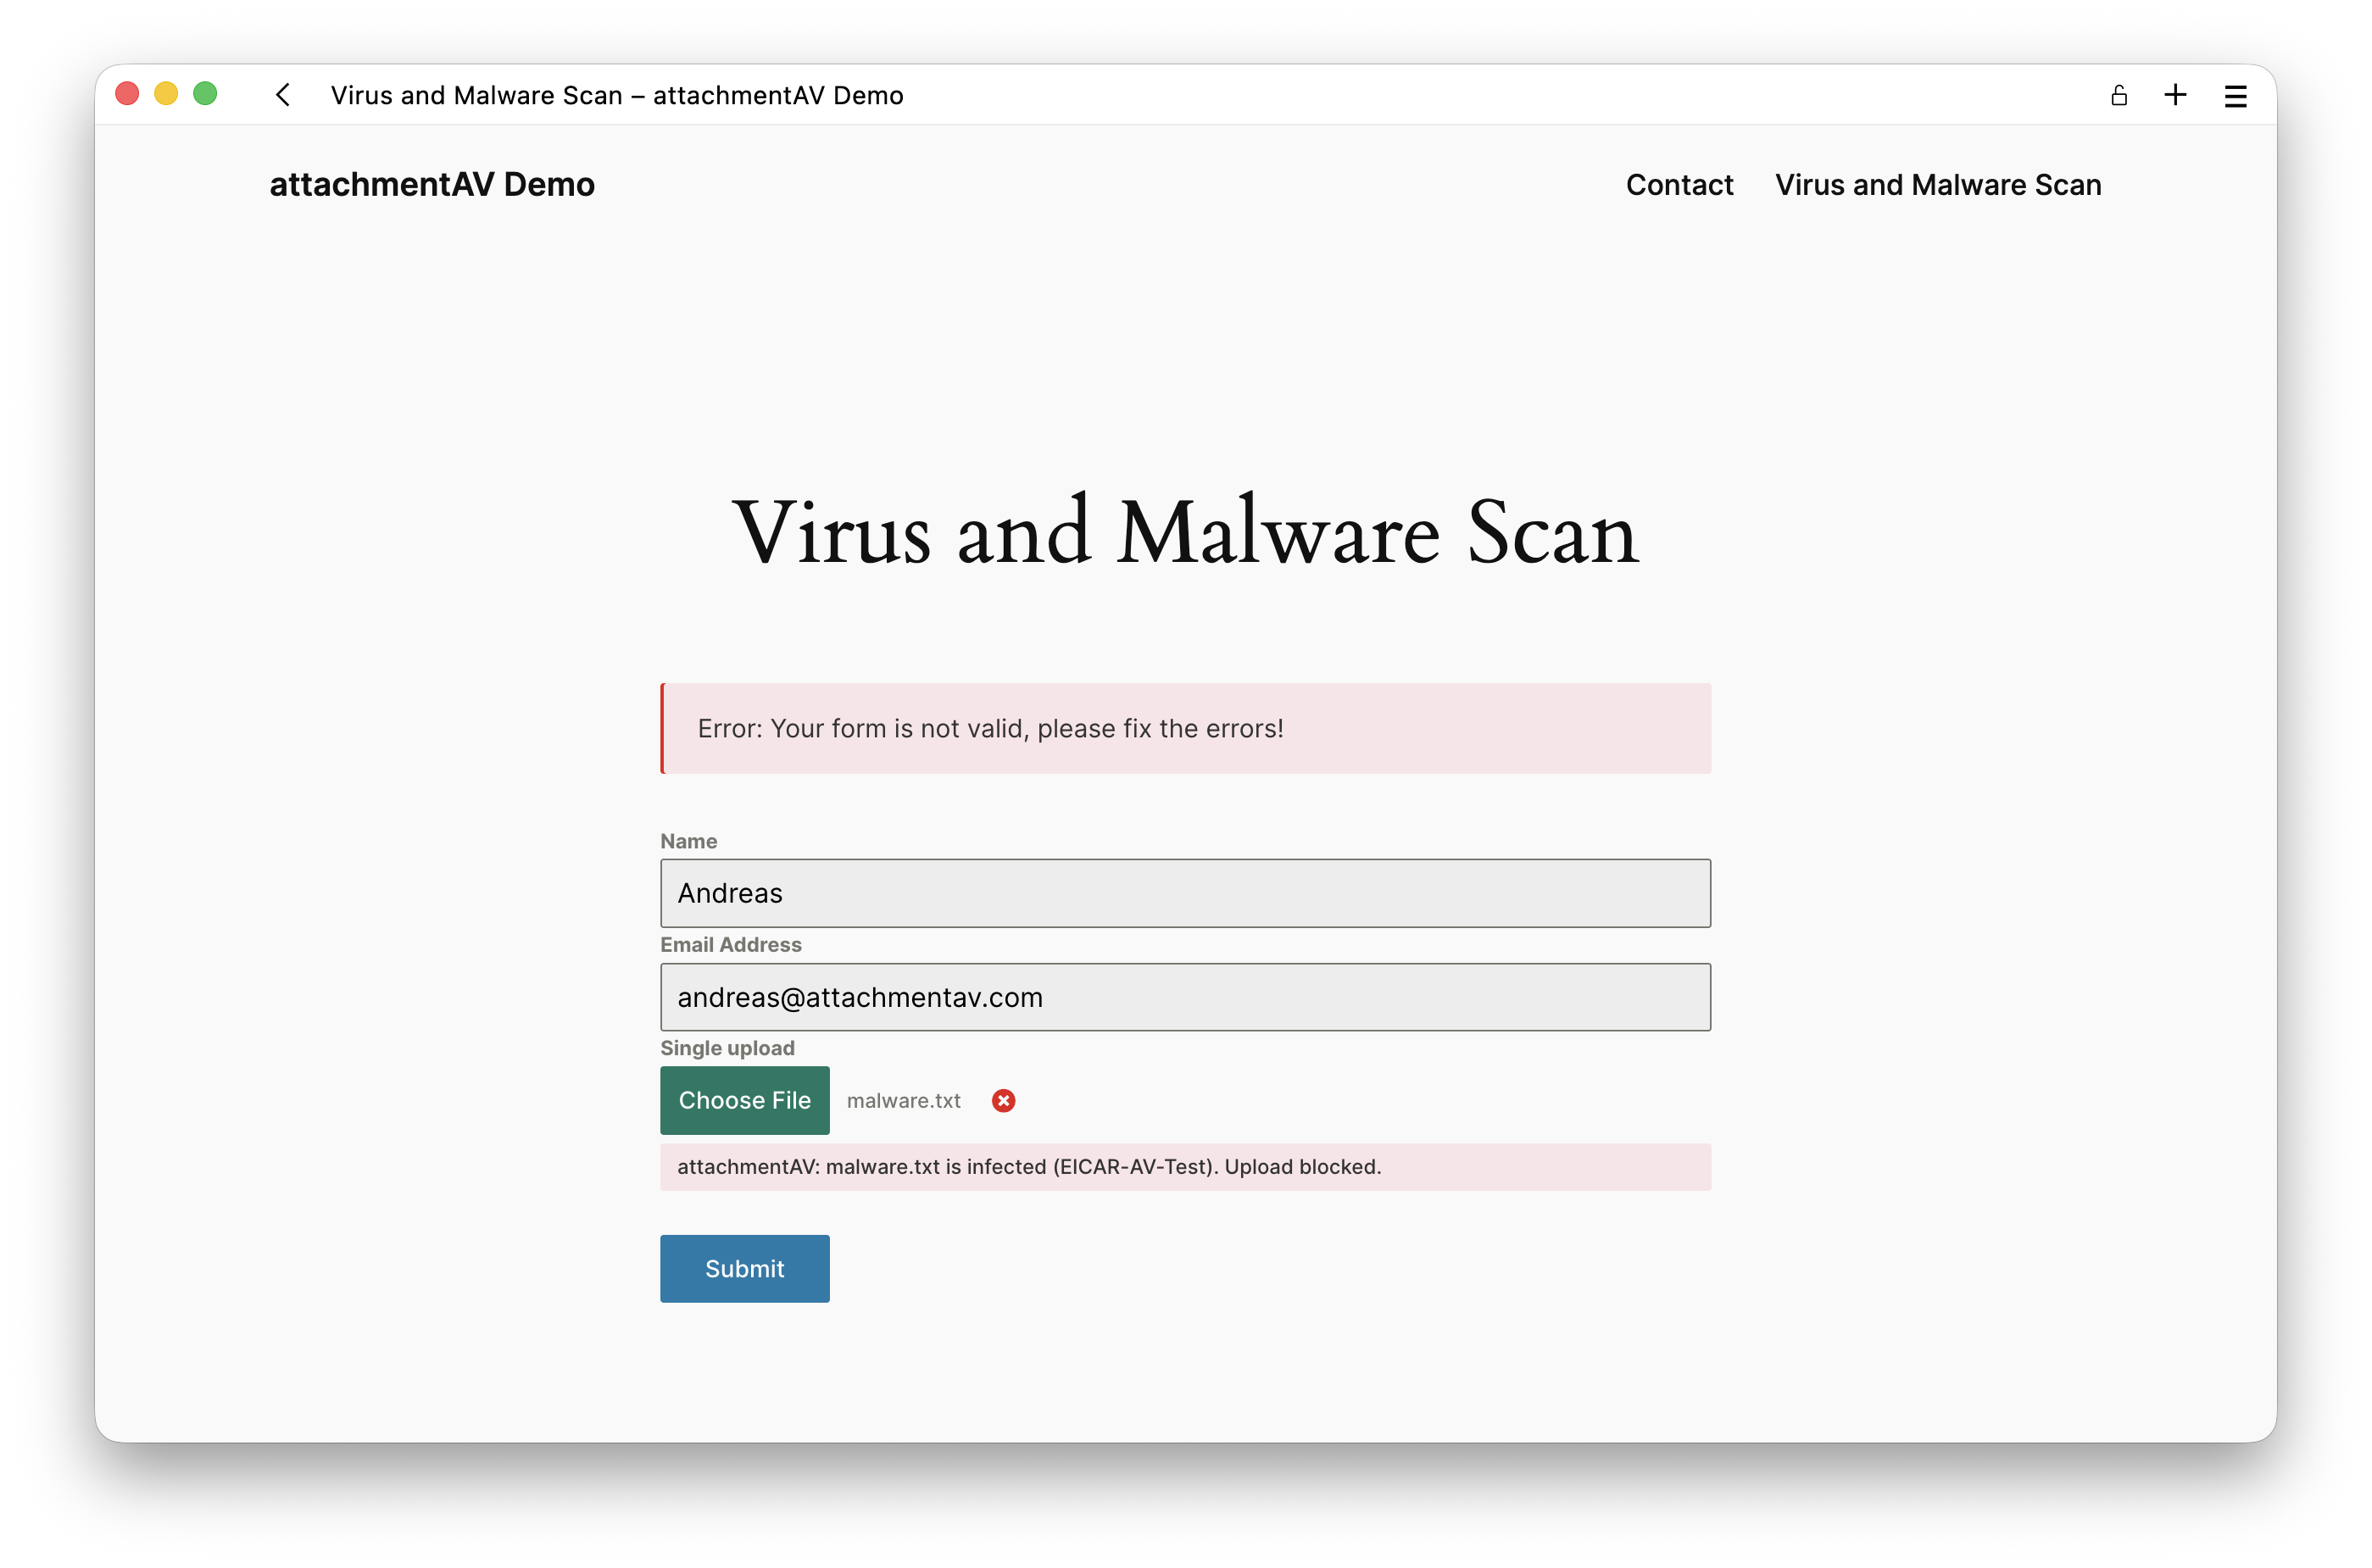Open a new tab with plus icon
Image resolution: width=2372 pixels, height=1568 pixels.
2175,95
